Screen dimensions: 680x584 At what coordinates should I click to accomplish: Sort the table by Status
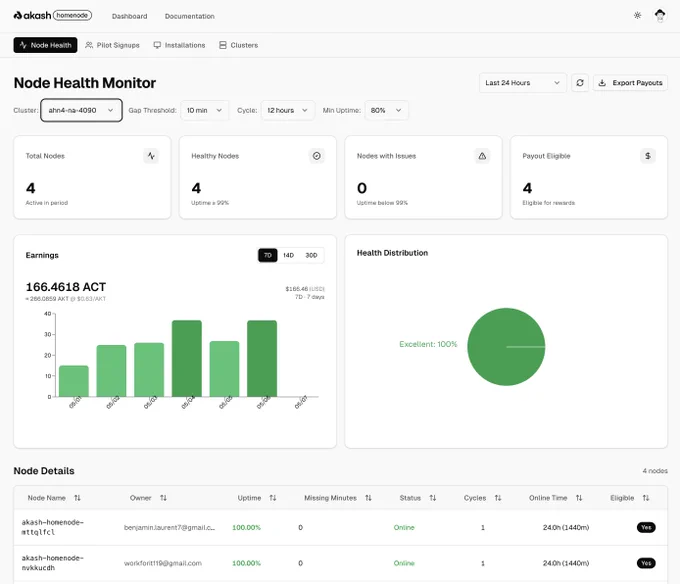coord(418,498)
